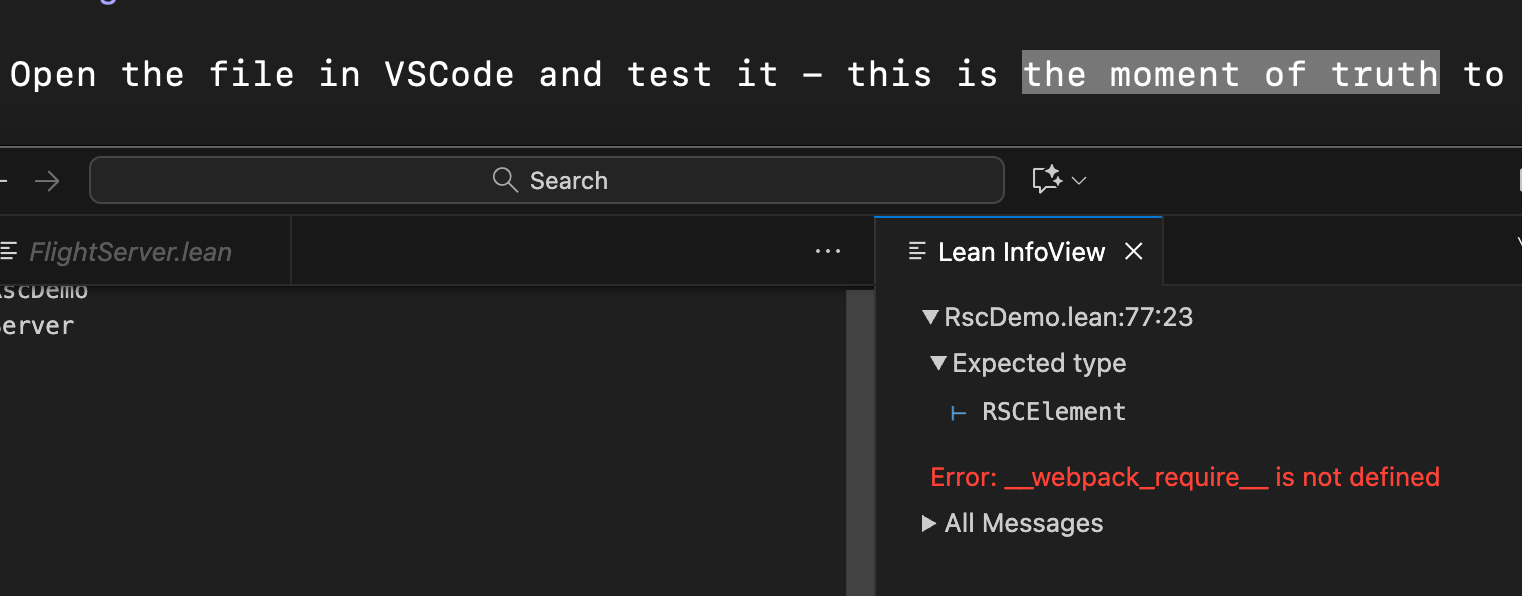This screenshot has width=1522, height=596.
Task: Click the turnstile symbol before RSCElement
Action: pyautogui.click(x=959, y=412)
